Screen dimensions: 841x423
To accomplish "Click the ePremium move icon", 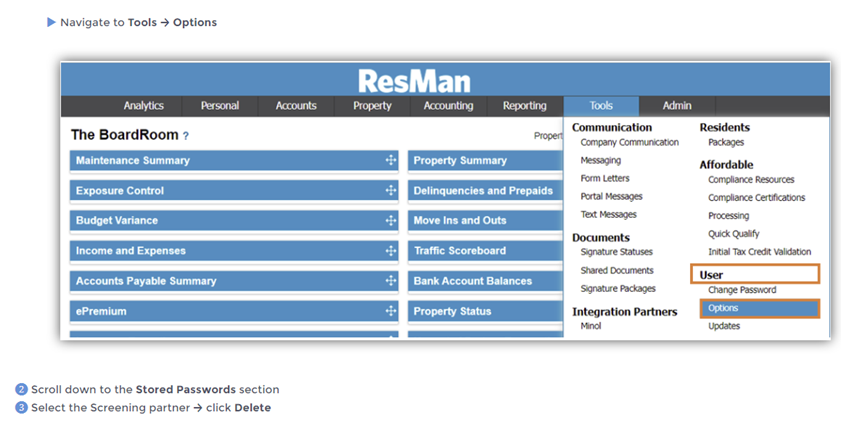I will click(390, 310).
